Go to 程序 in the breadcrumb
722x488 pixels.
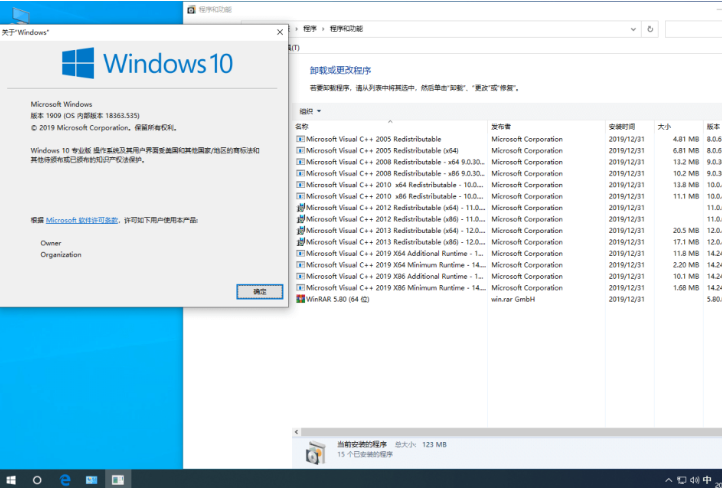[310, 29]
